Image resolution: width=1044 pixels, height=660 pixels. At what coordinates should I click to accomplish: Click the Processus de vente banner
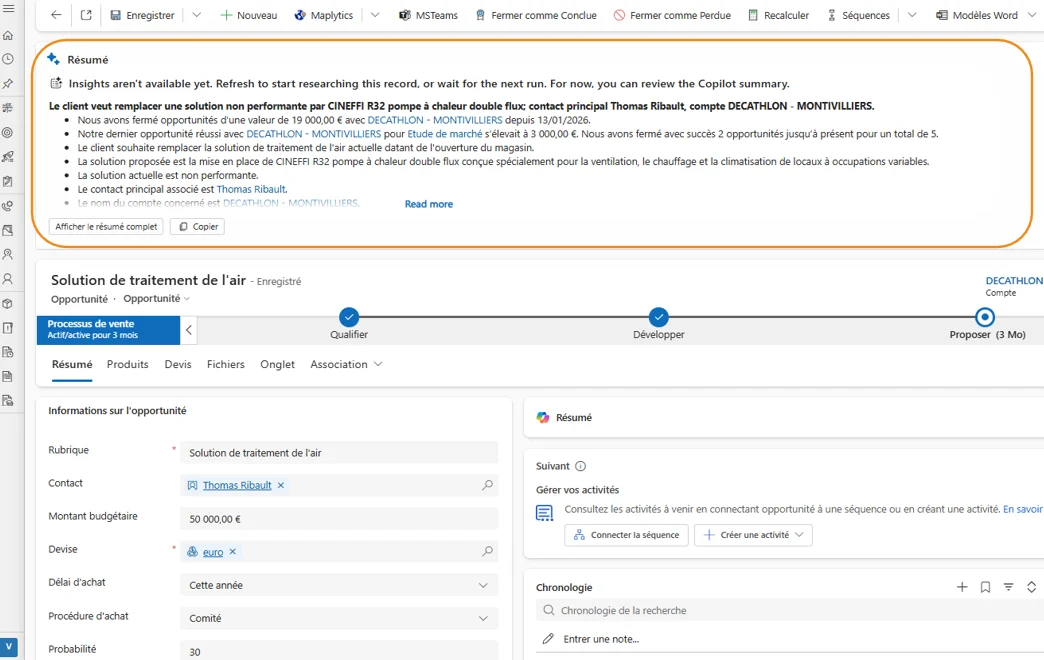109,330
